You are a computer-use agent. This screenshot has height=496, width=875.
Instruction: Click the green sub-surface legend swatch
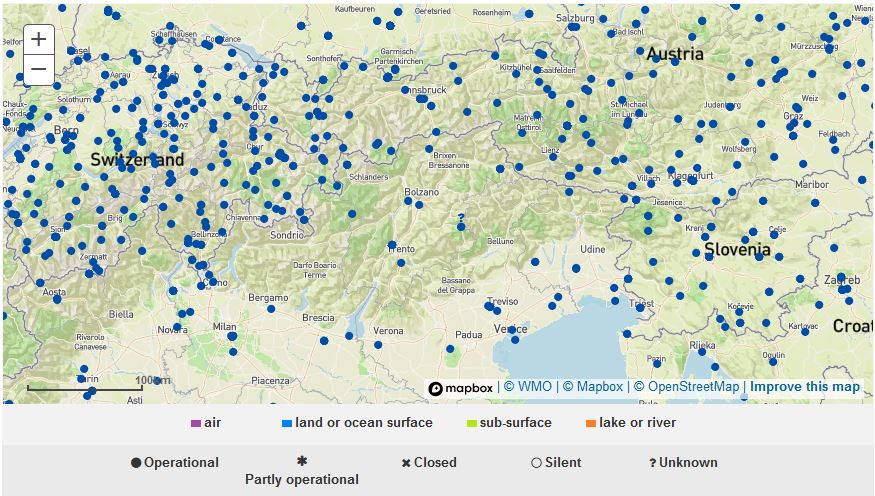click(x=472, y=423)
